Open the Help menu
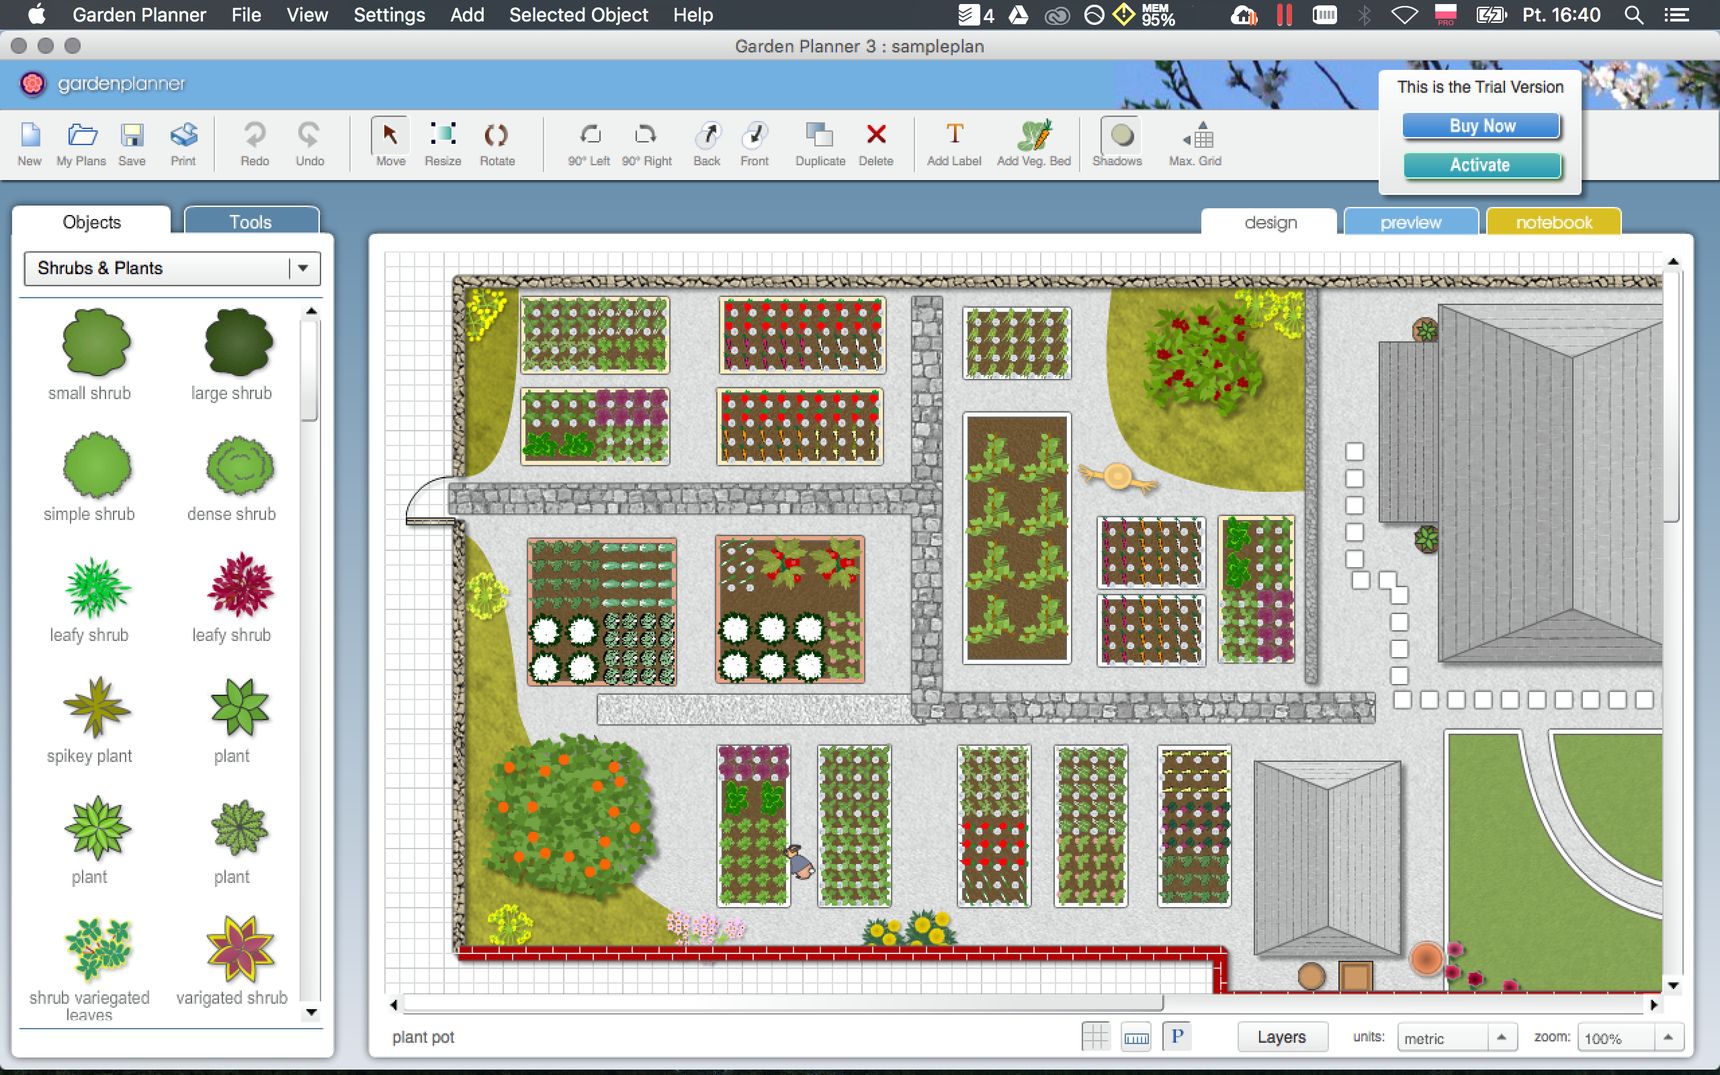 pyautogui.click(x=693, y=15)
